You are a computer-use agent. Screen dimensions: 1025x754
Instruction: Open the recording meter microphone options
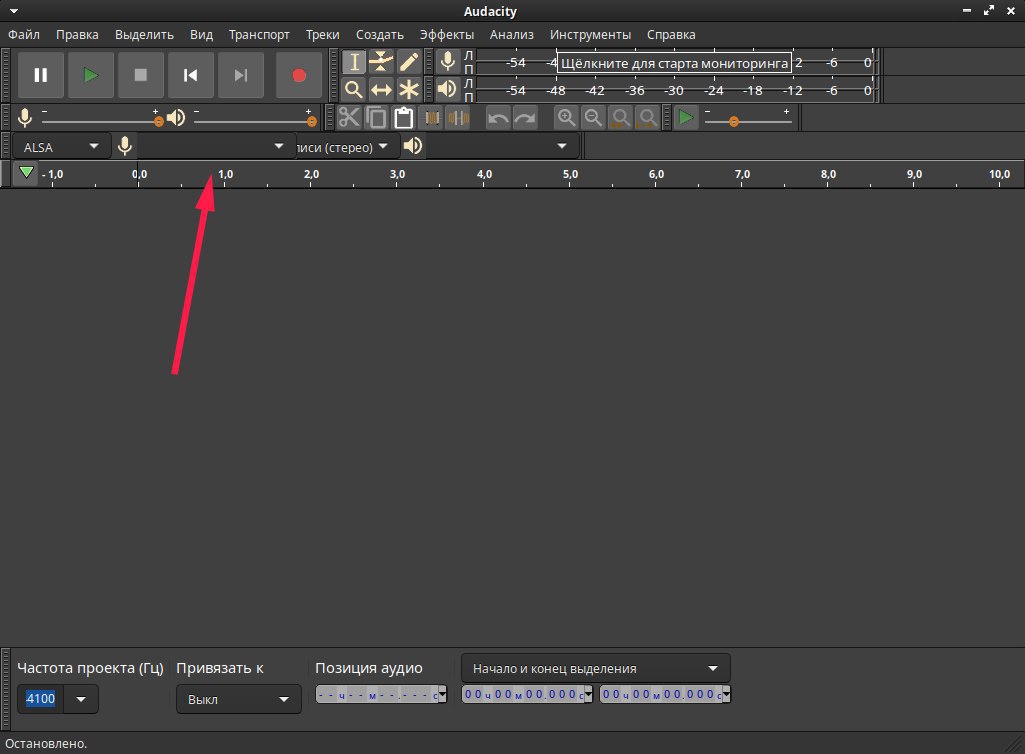448,62
